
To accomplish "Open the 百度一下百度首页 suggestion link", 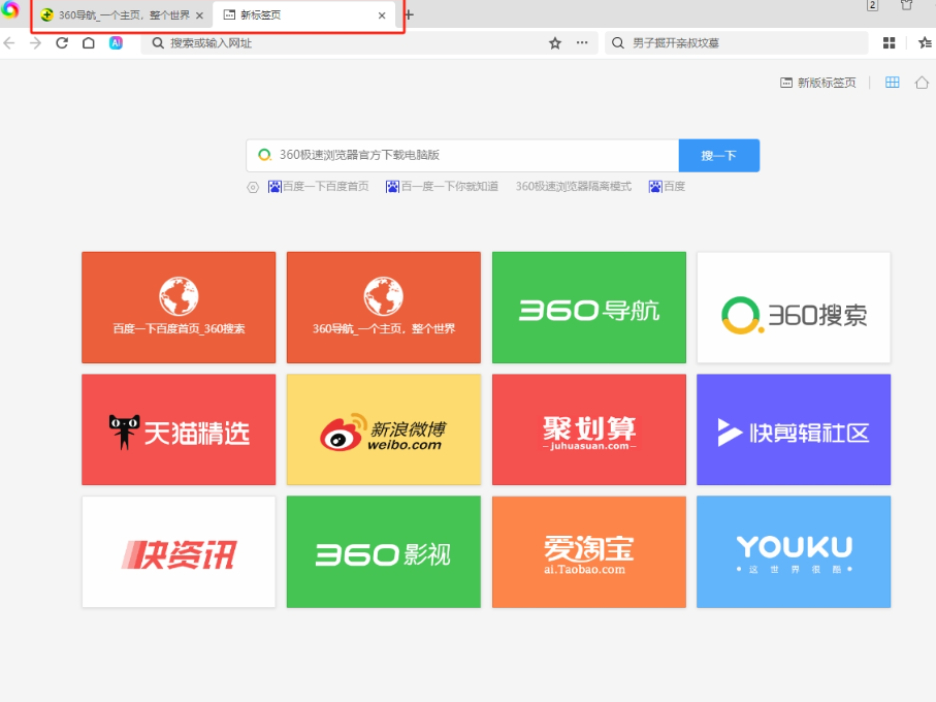I will tap(318, 187).
